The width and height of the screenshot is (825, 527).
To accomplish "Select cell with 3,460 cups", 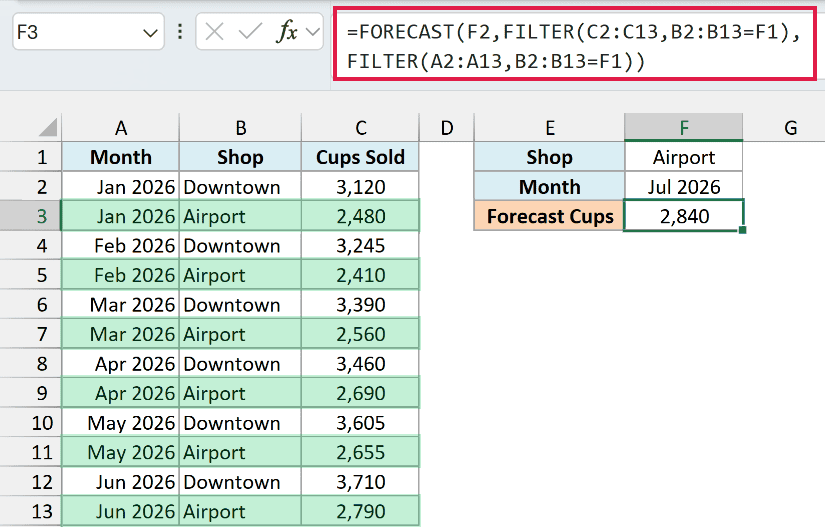I will tap(360, 363).
